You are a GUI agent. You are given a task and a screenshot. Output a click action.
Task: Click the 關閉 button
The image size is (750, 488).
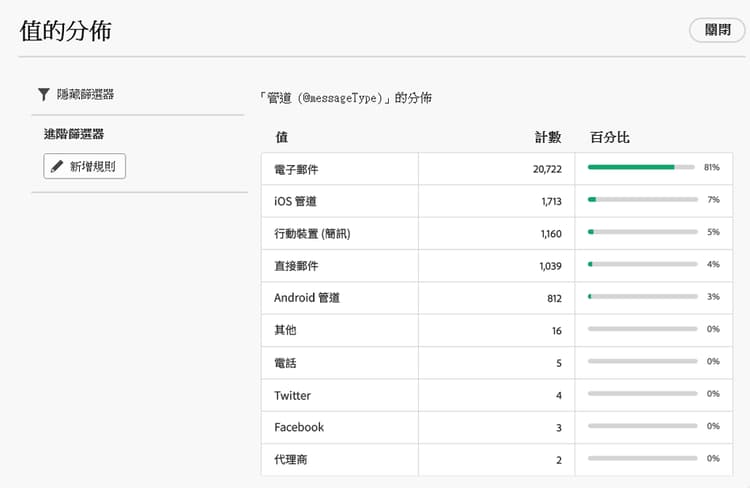click(x=717, y=30)
